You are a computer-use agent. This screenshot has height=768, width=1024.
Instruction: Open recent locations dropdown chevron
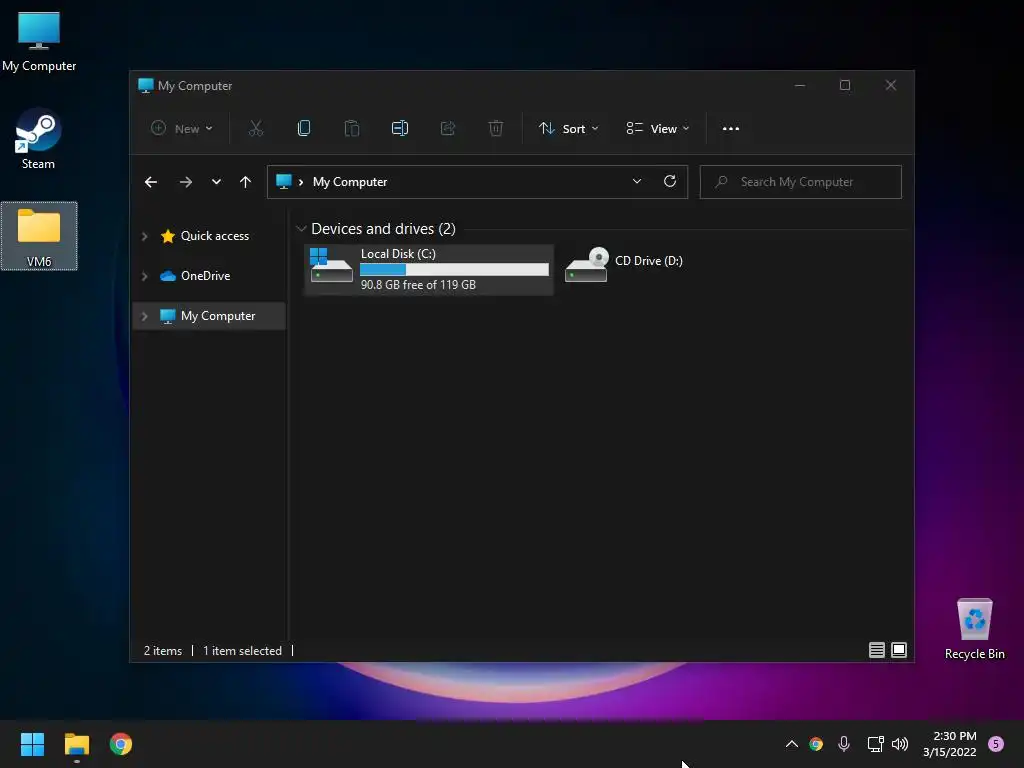pyautogui.click(x=216, y=182)
